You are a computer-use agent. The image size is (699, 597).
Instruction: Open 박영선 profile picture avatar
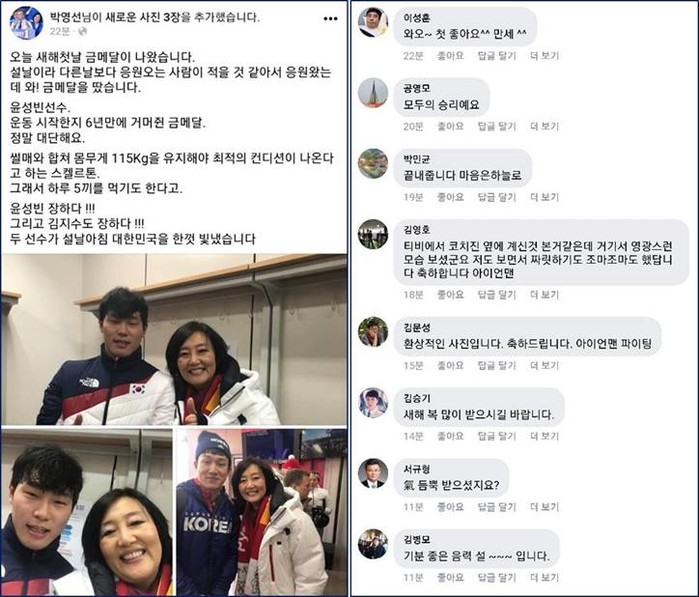(27, 23)
